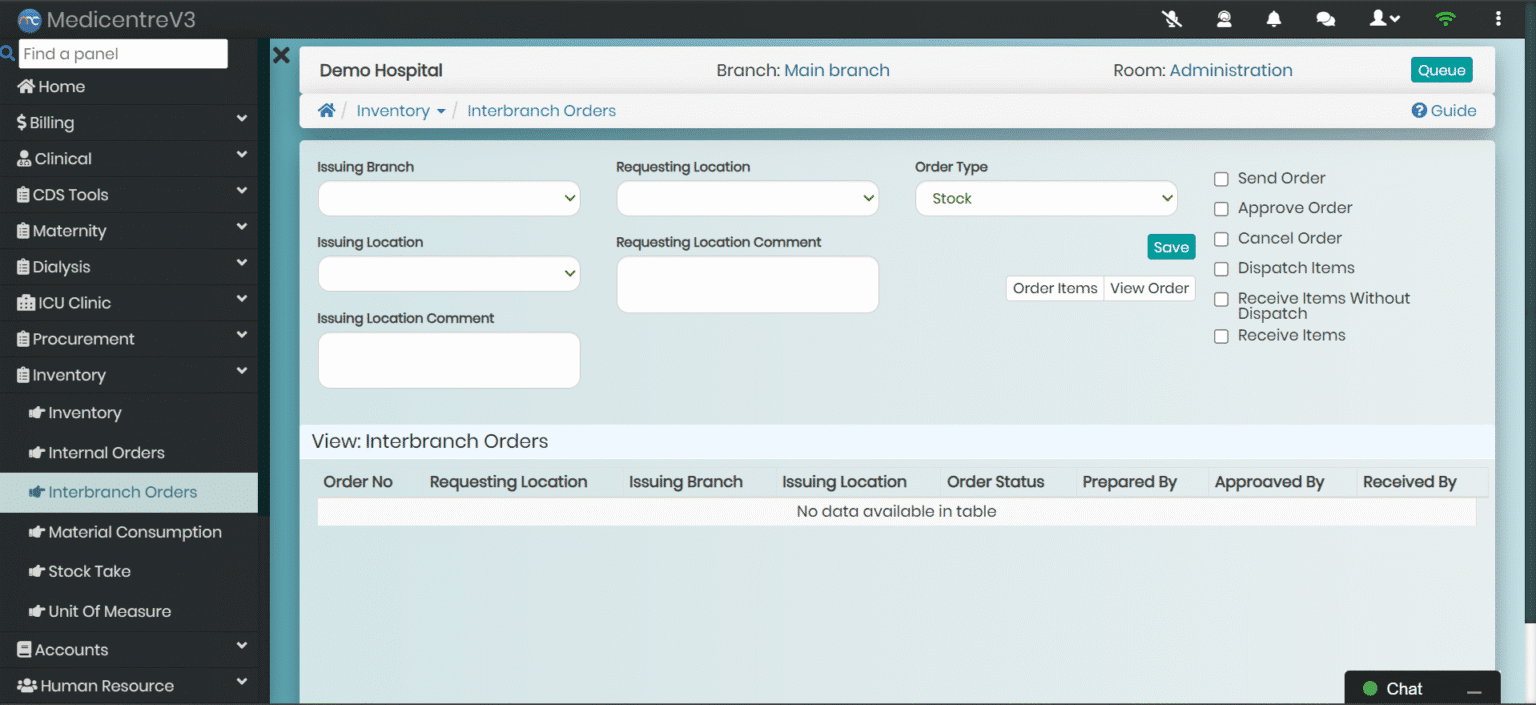
Task: Select Stock Take from Inventory submenu
Action: pos(89,571)
